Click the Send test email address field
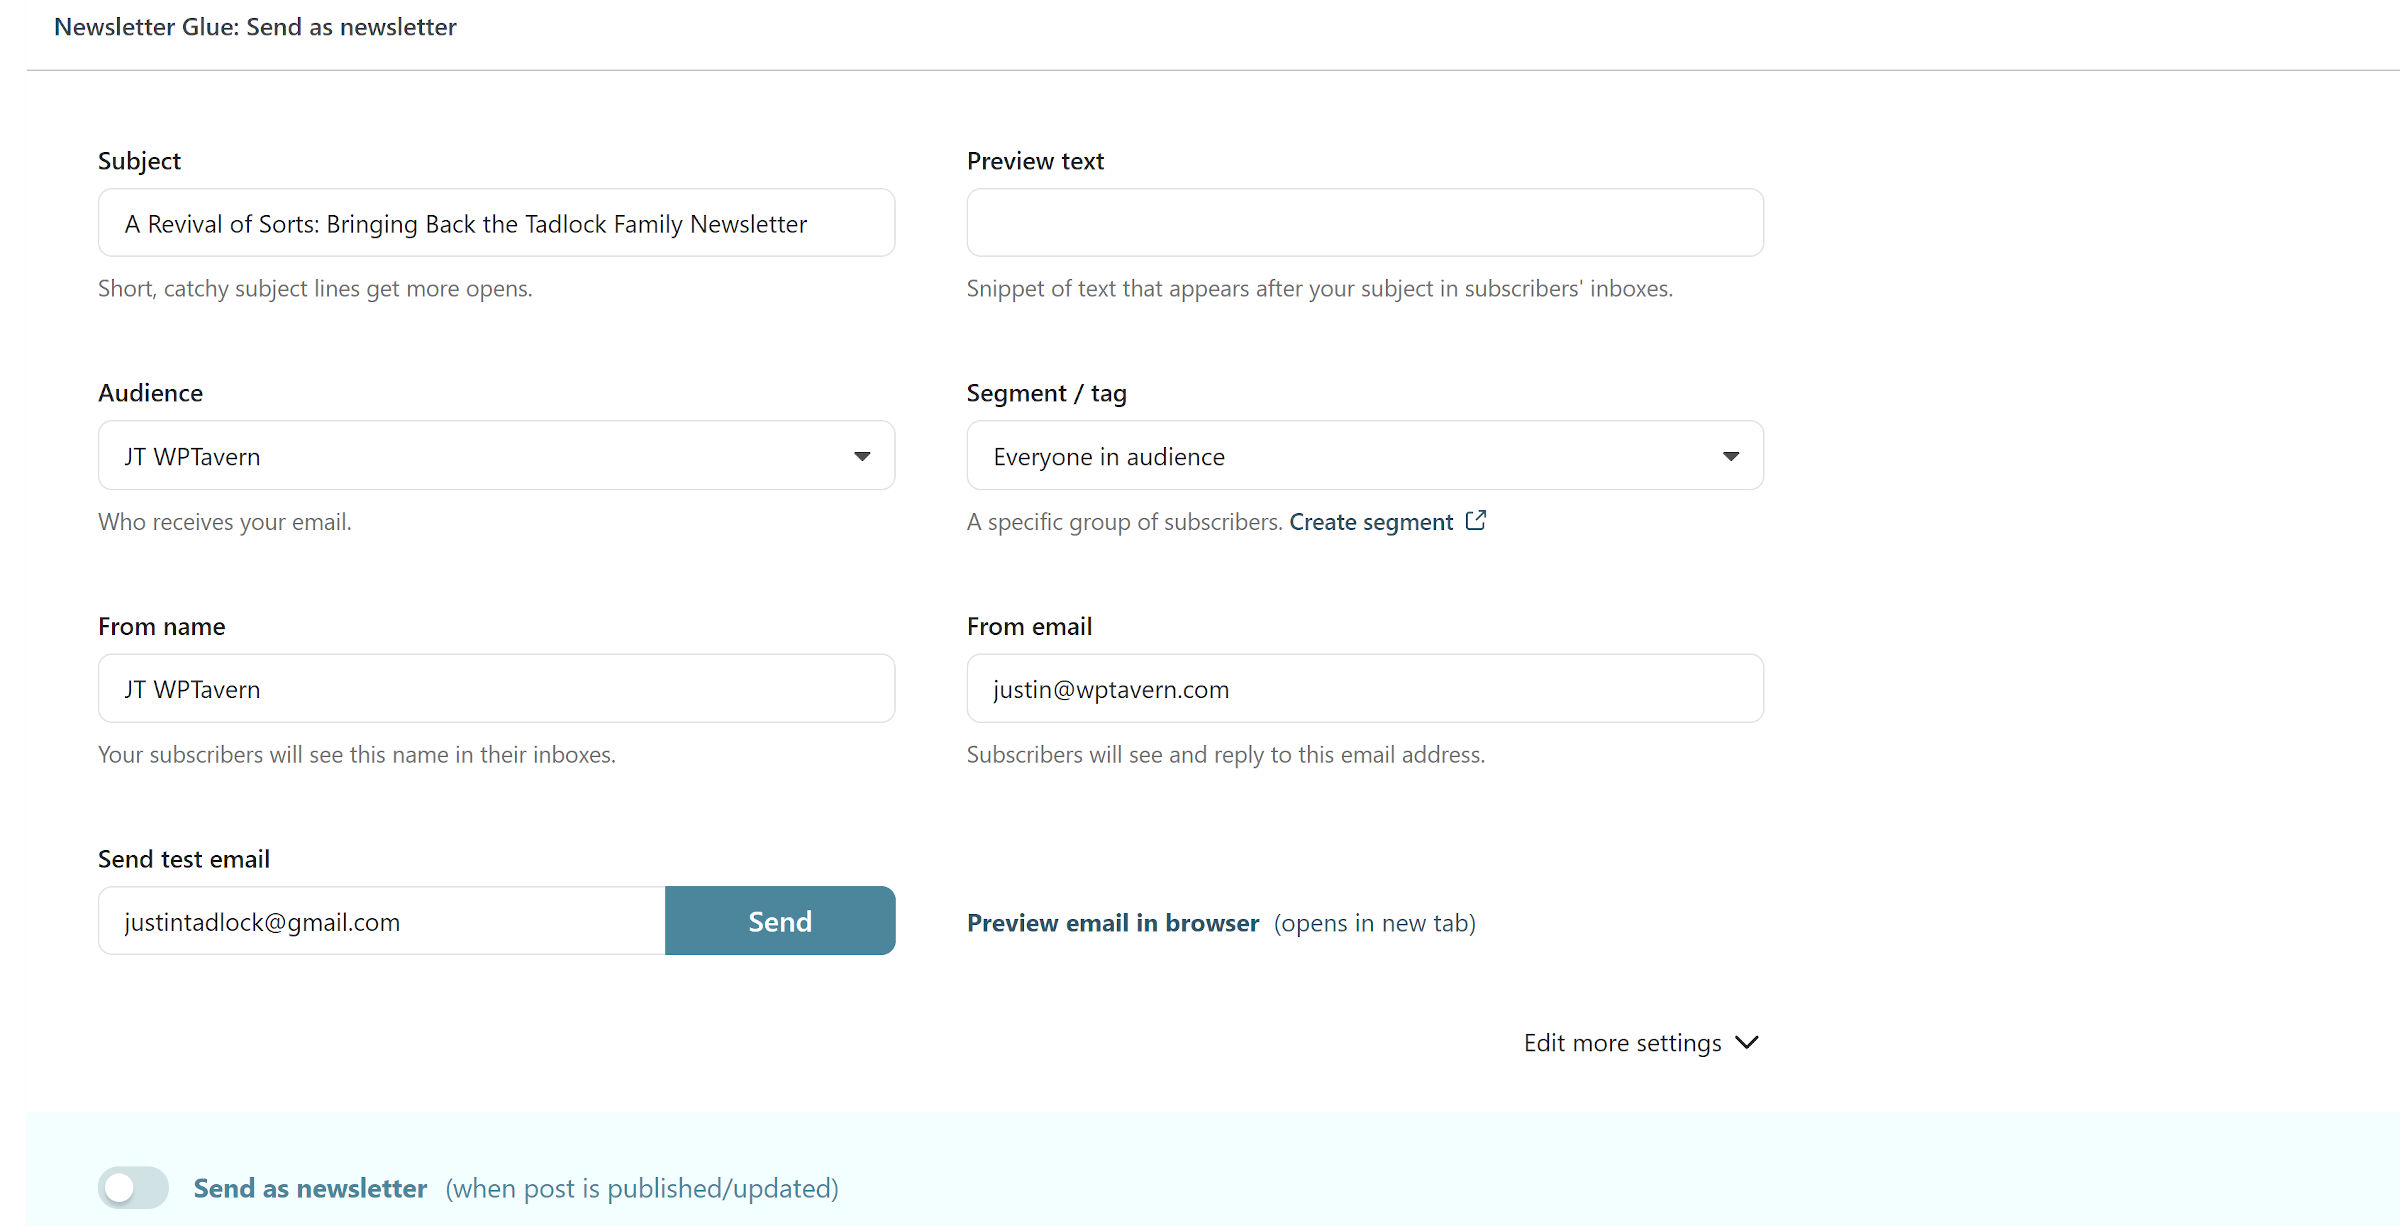 [x=380, y=921]
